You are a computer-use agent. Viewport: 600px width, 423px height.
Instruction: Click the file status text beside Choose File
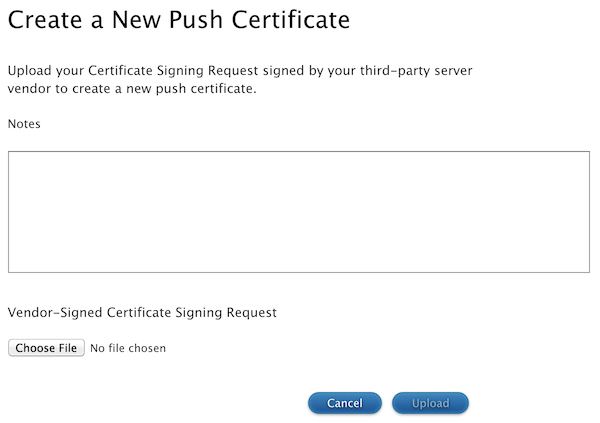tap(128, 348)
